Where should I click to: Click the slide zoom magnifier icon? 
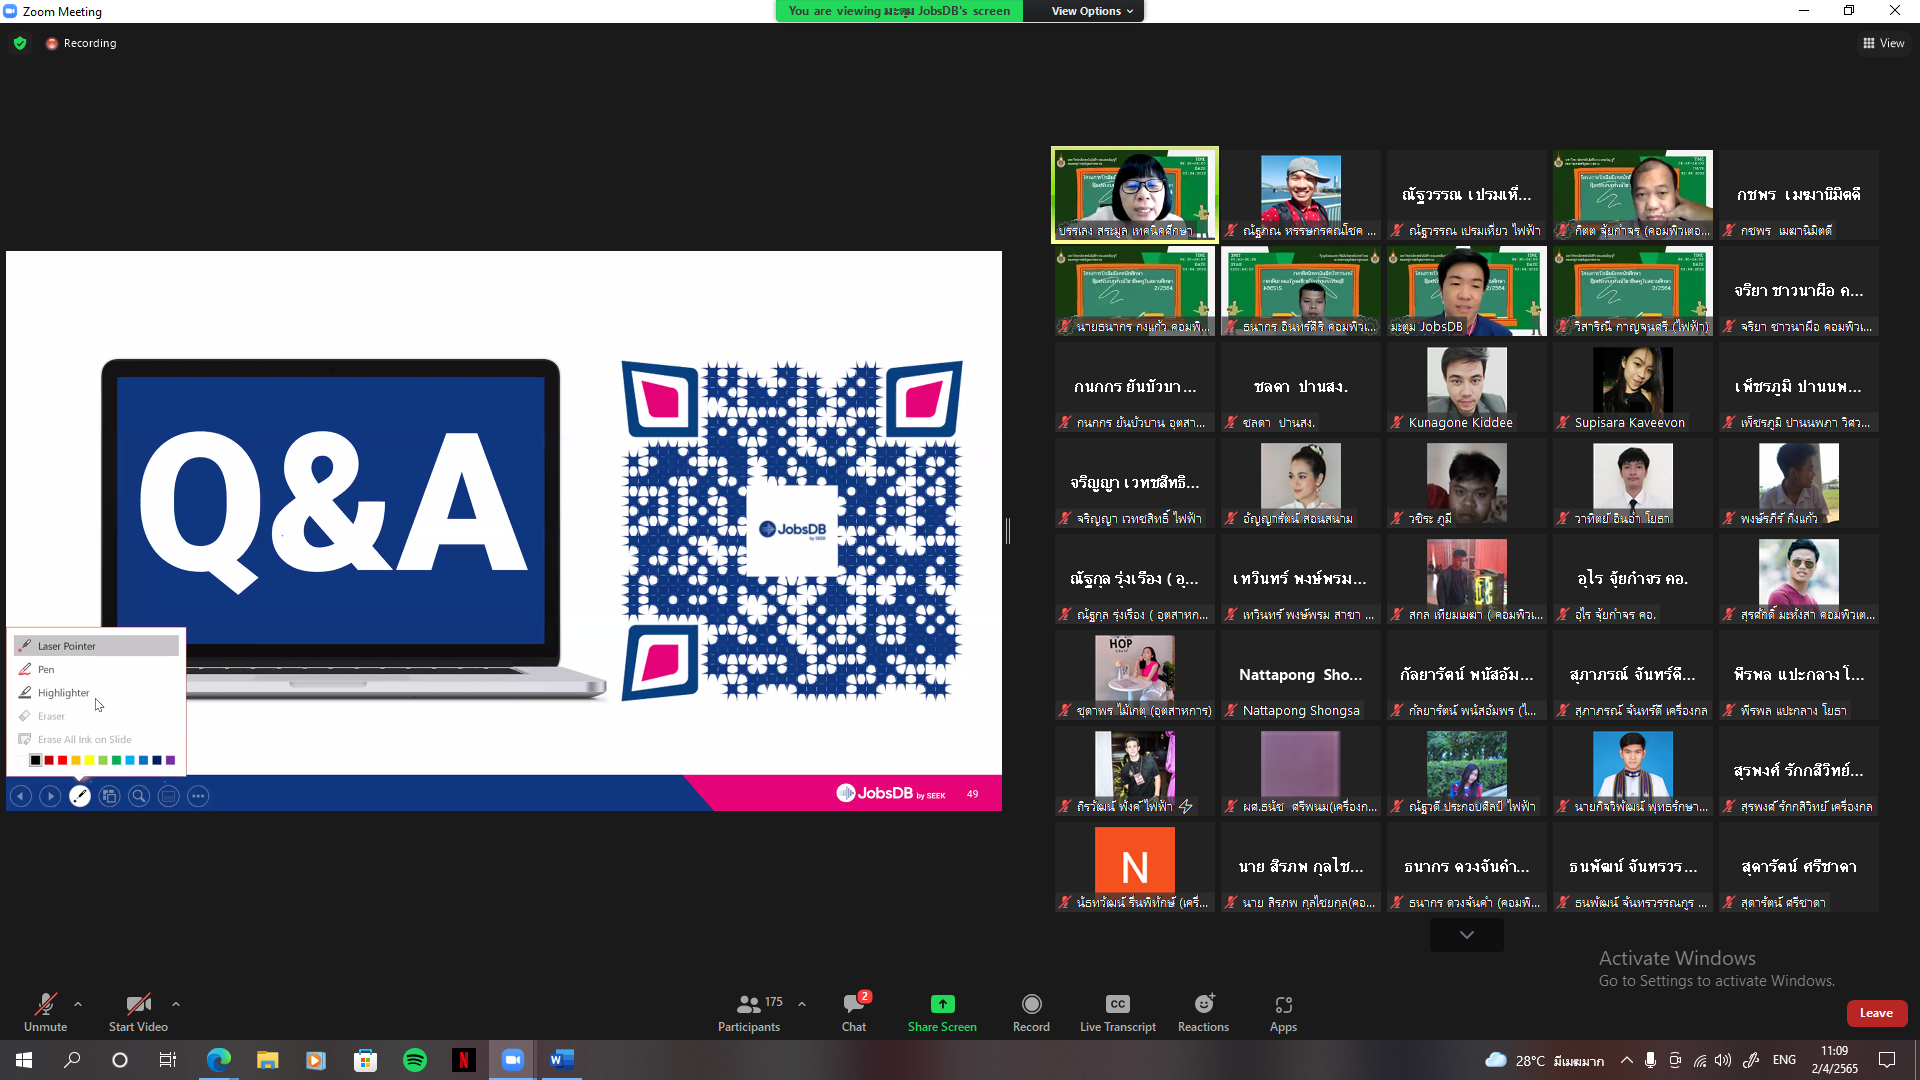click(x=139, y=796)
